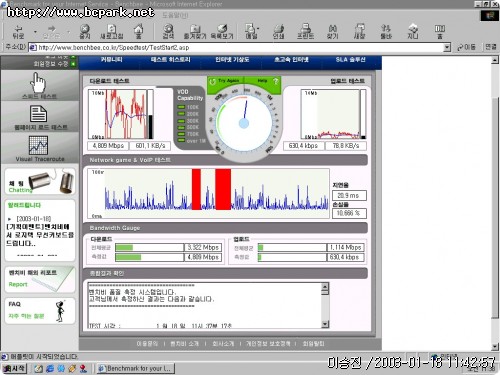The image size is (500, 375).
Task: Click the 4,809 Mbps download speed value
Action: click(108, 146)
